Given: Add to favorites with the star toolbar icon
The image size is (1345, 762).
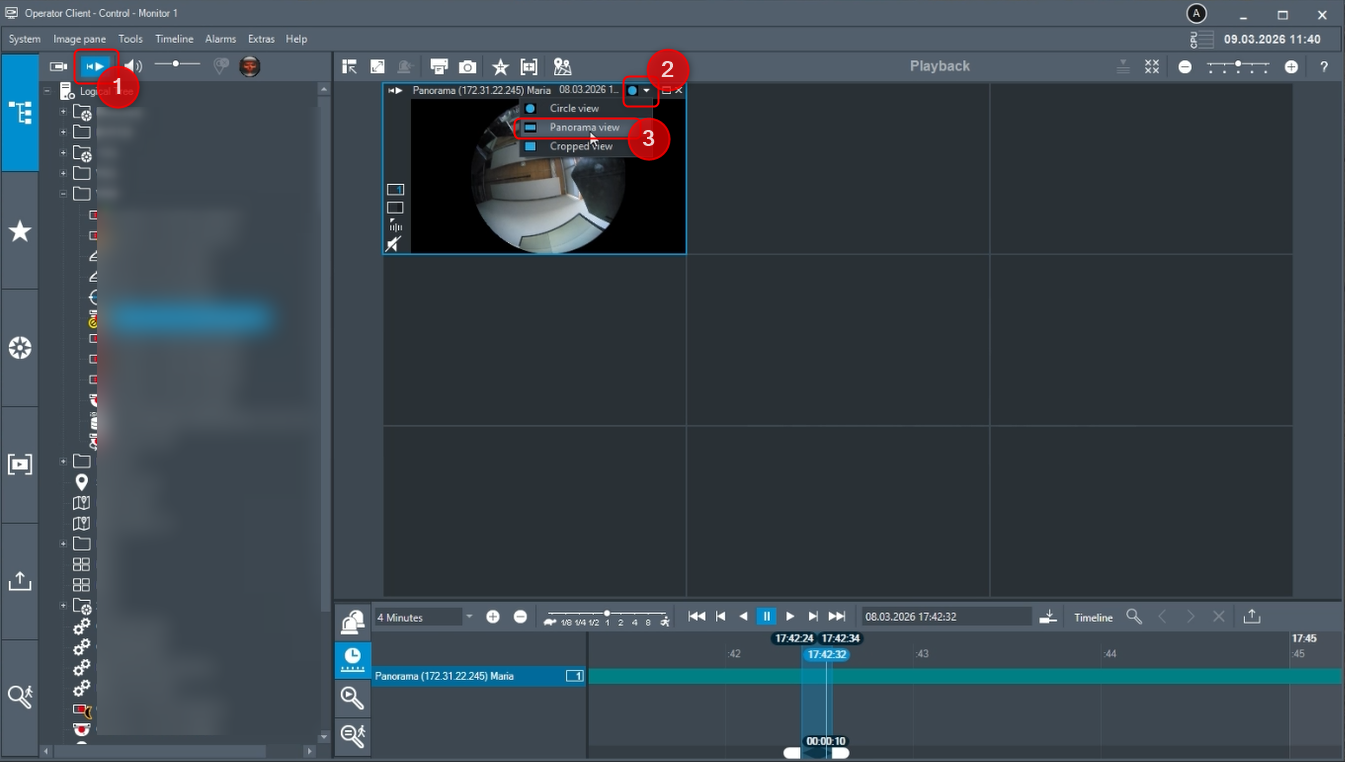Looking at the screenshot, I should [x=500, y=67].
